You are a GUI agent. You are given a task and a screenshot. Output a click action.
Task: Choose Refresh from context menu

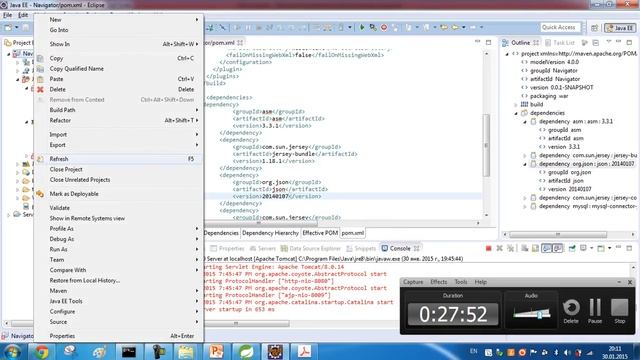click(x=118, y=159)
